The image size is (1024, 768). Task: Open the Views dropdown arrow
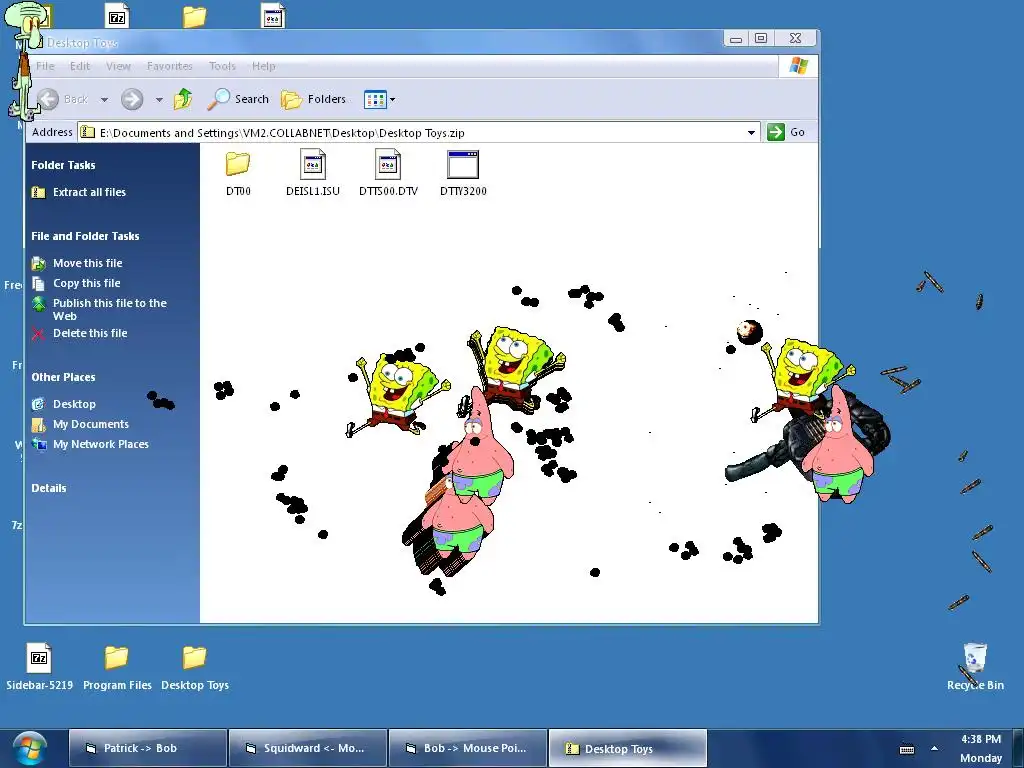(x=392, y=100)
